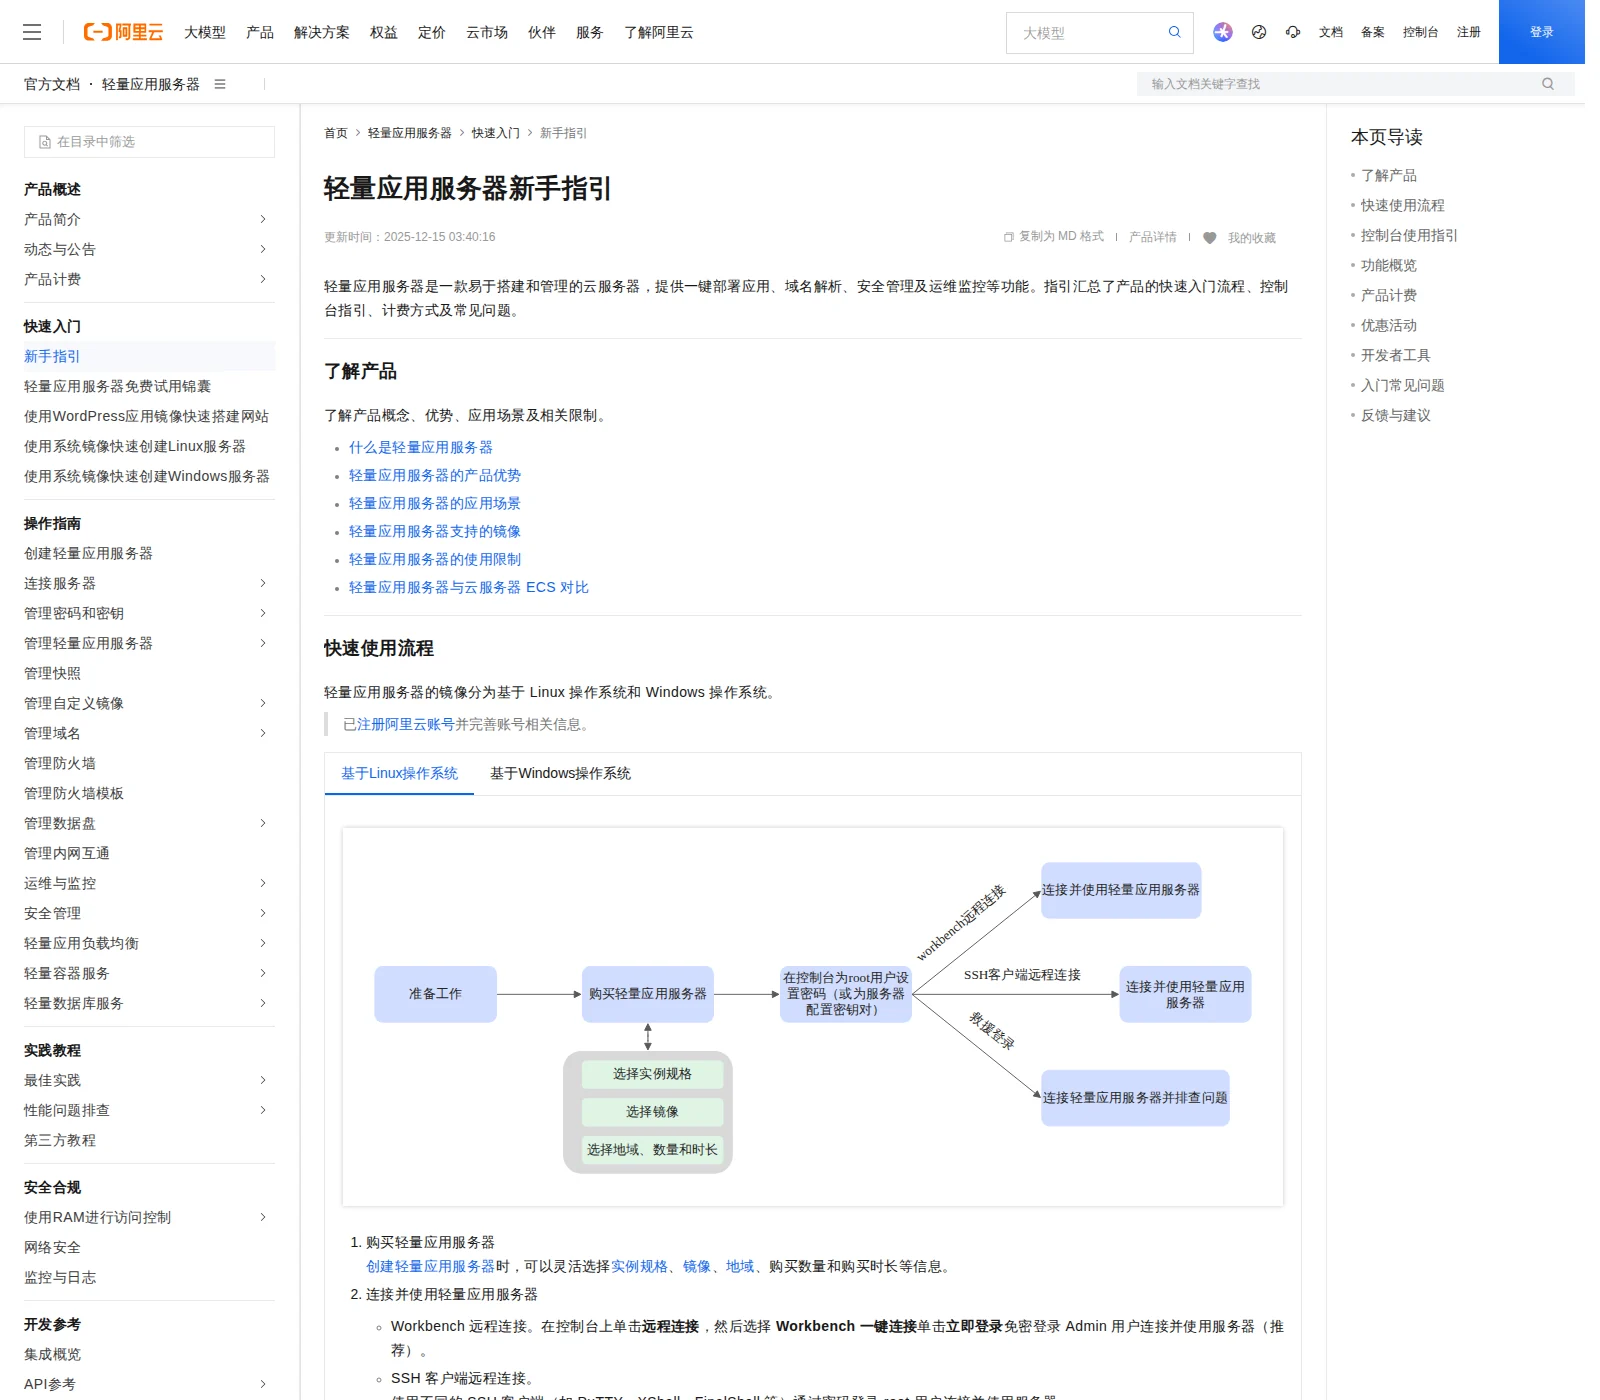Expand 动态与公告 section

point(263,249)
